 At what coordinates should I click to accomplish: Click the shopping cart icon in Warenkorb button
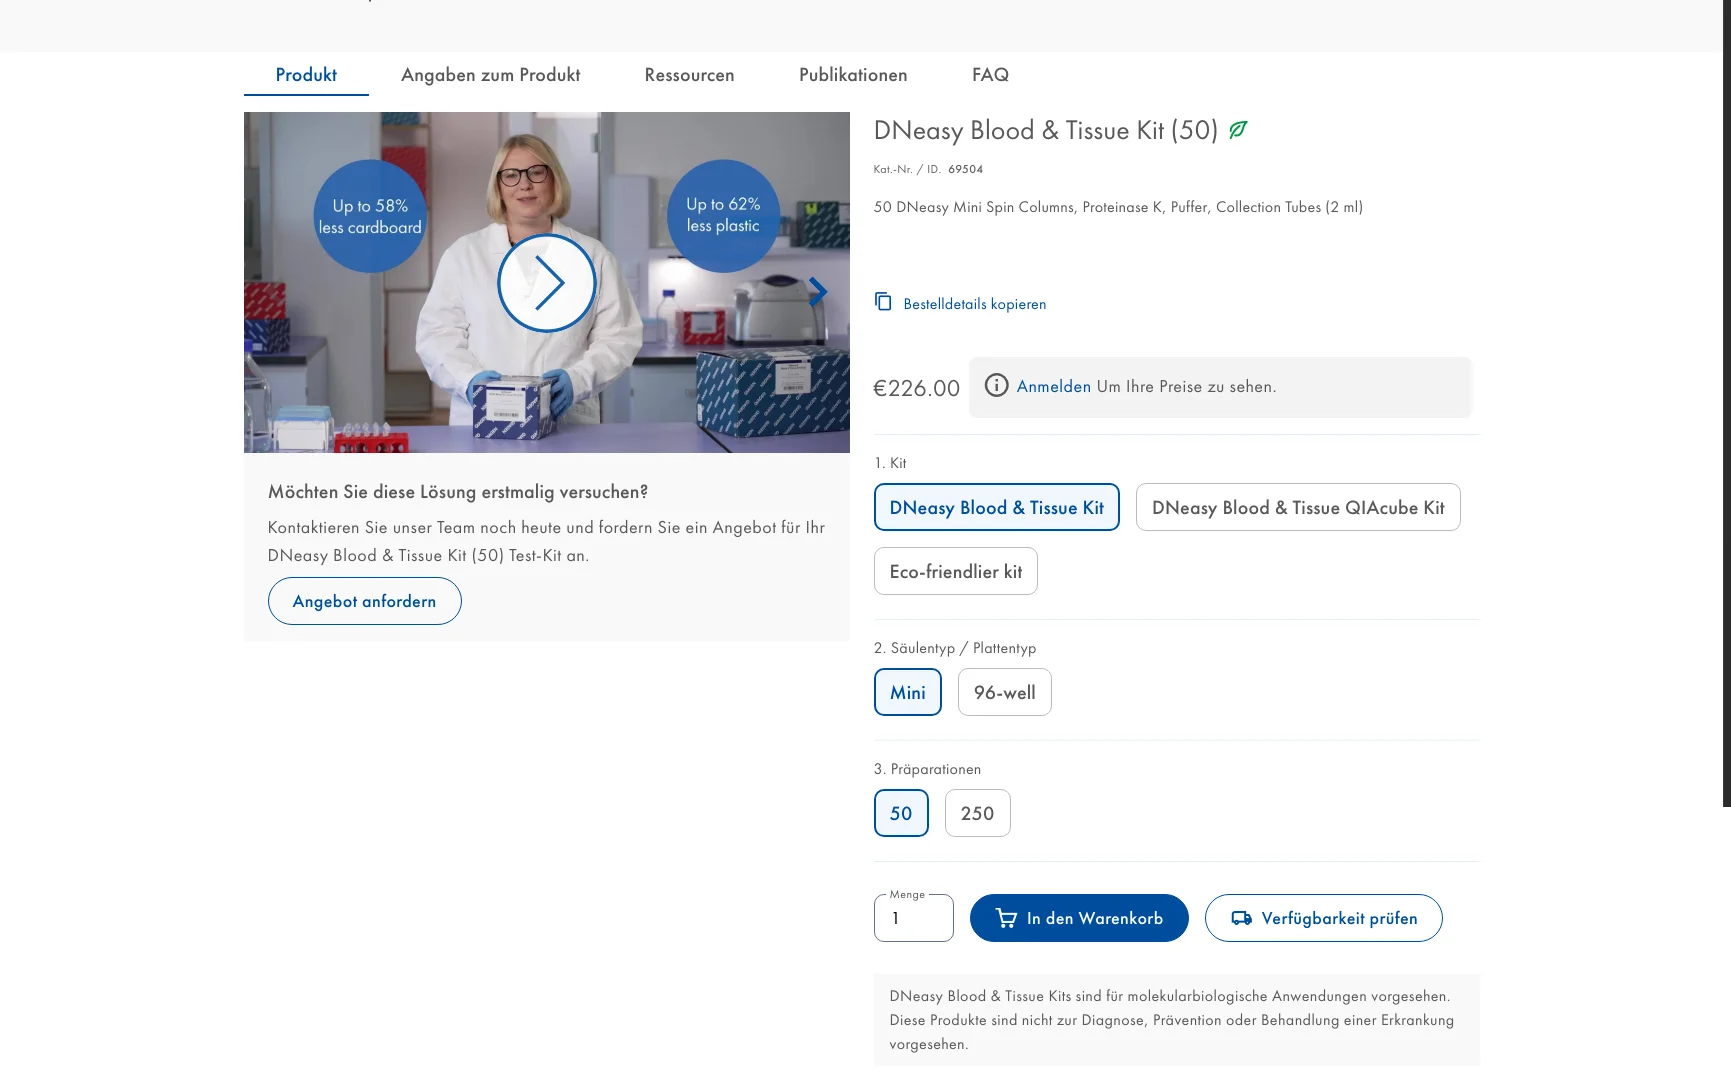coord(1007,918)
